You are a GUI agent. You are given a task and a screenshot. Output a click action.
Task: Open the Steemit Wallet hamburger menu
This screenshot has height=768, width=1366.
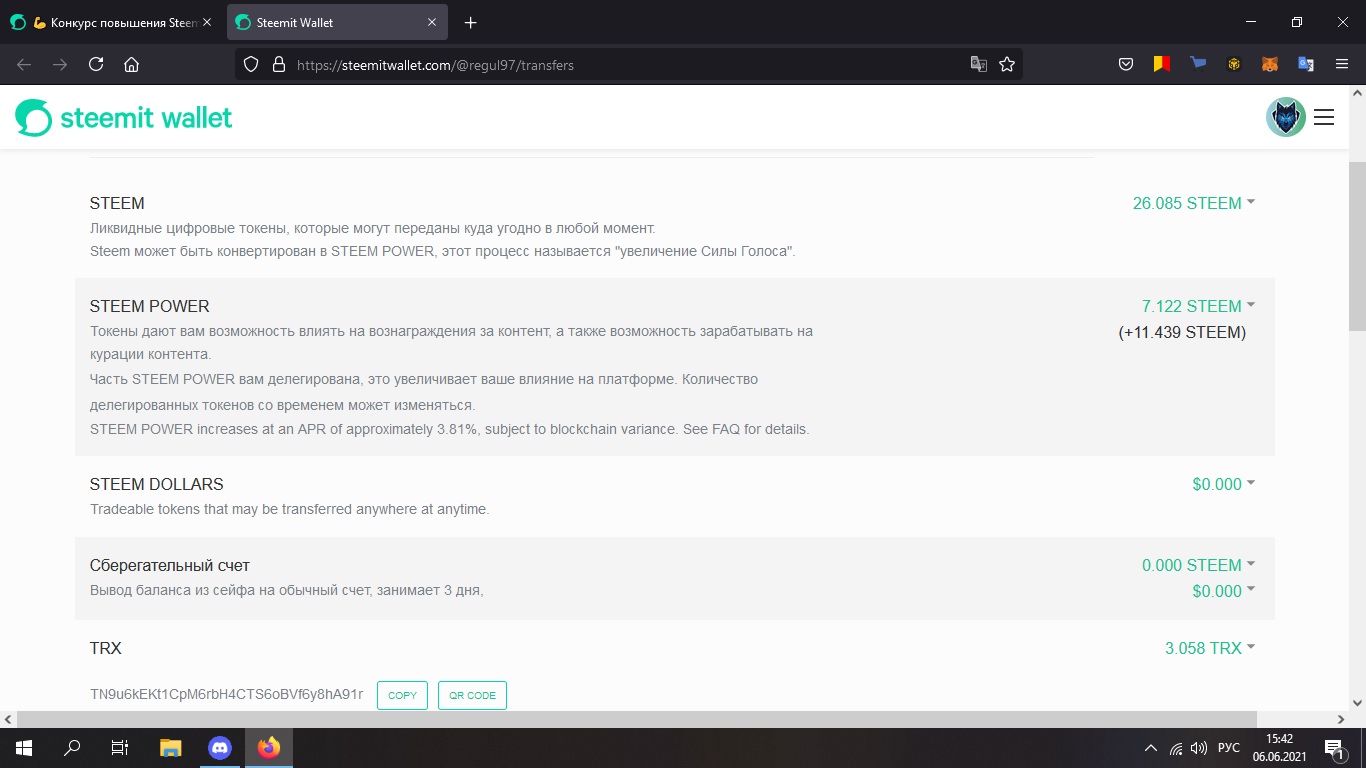point(1324,118)
